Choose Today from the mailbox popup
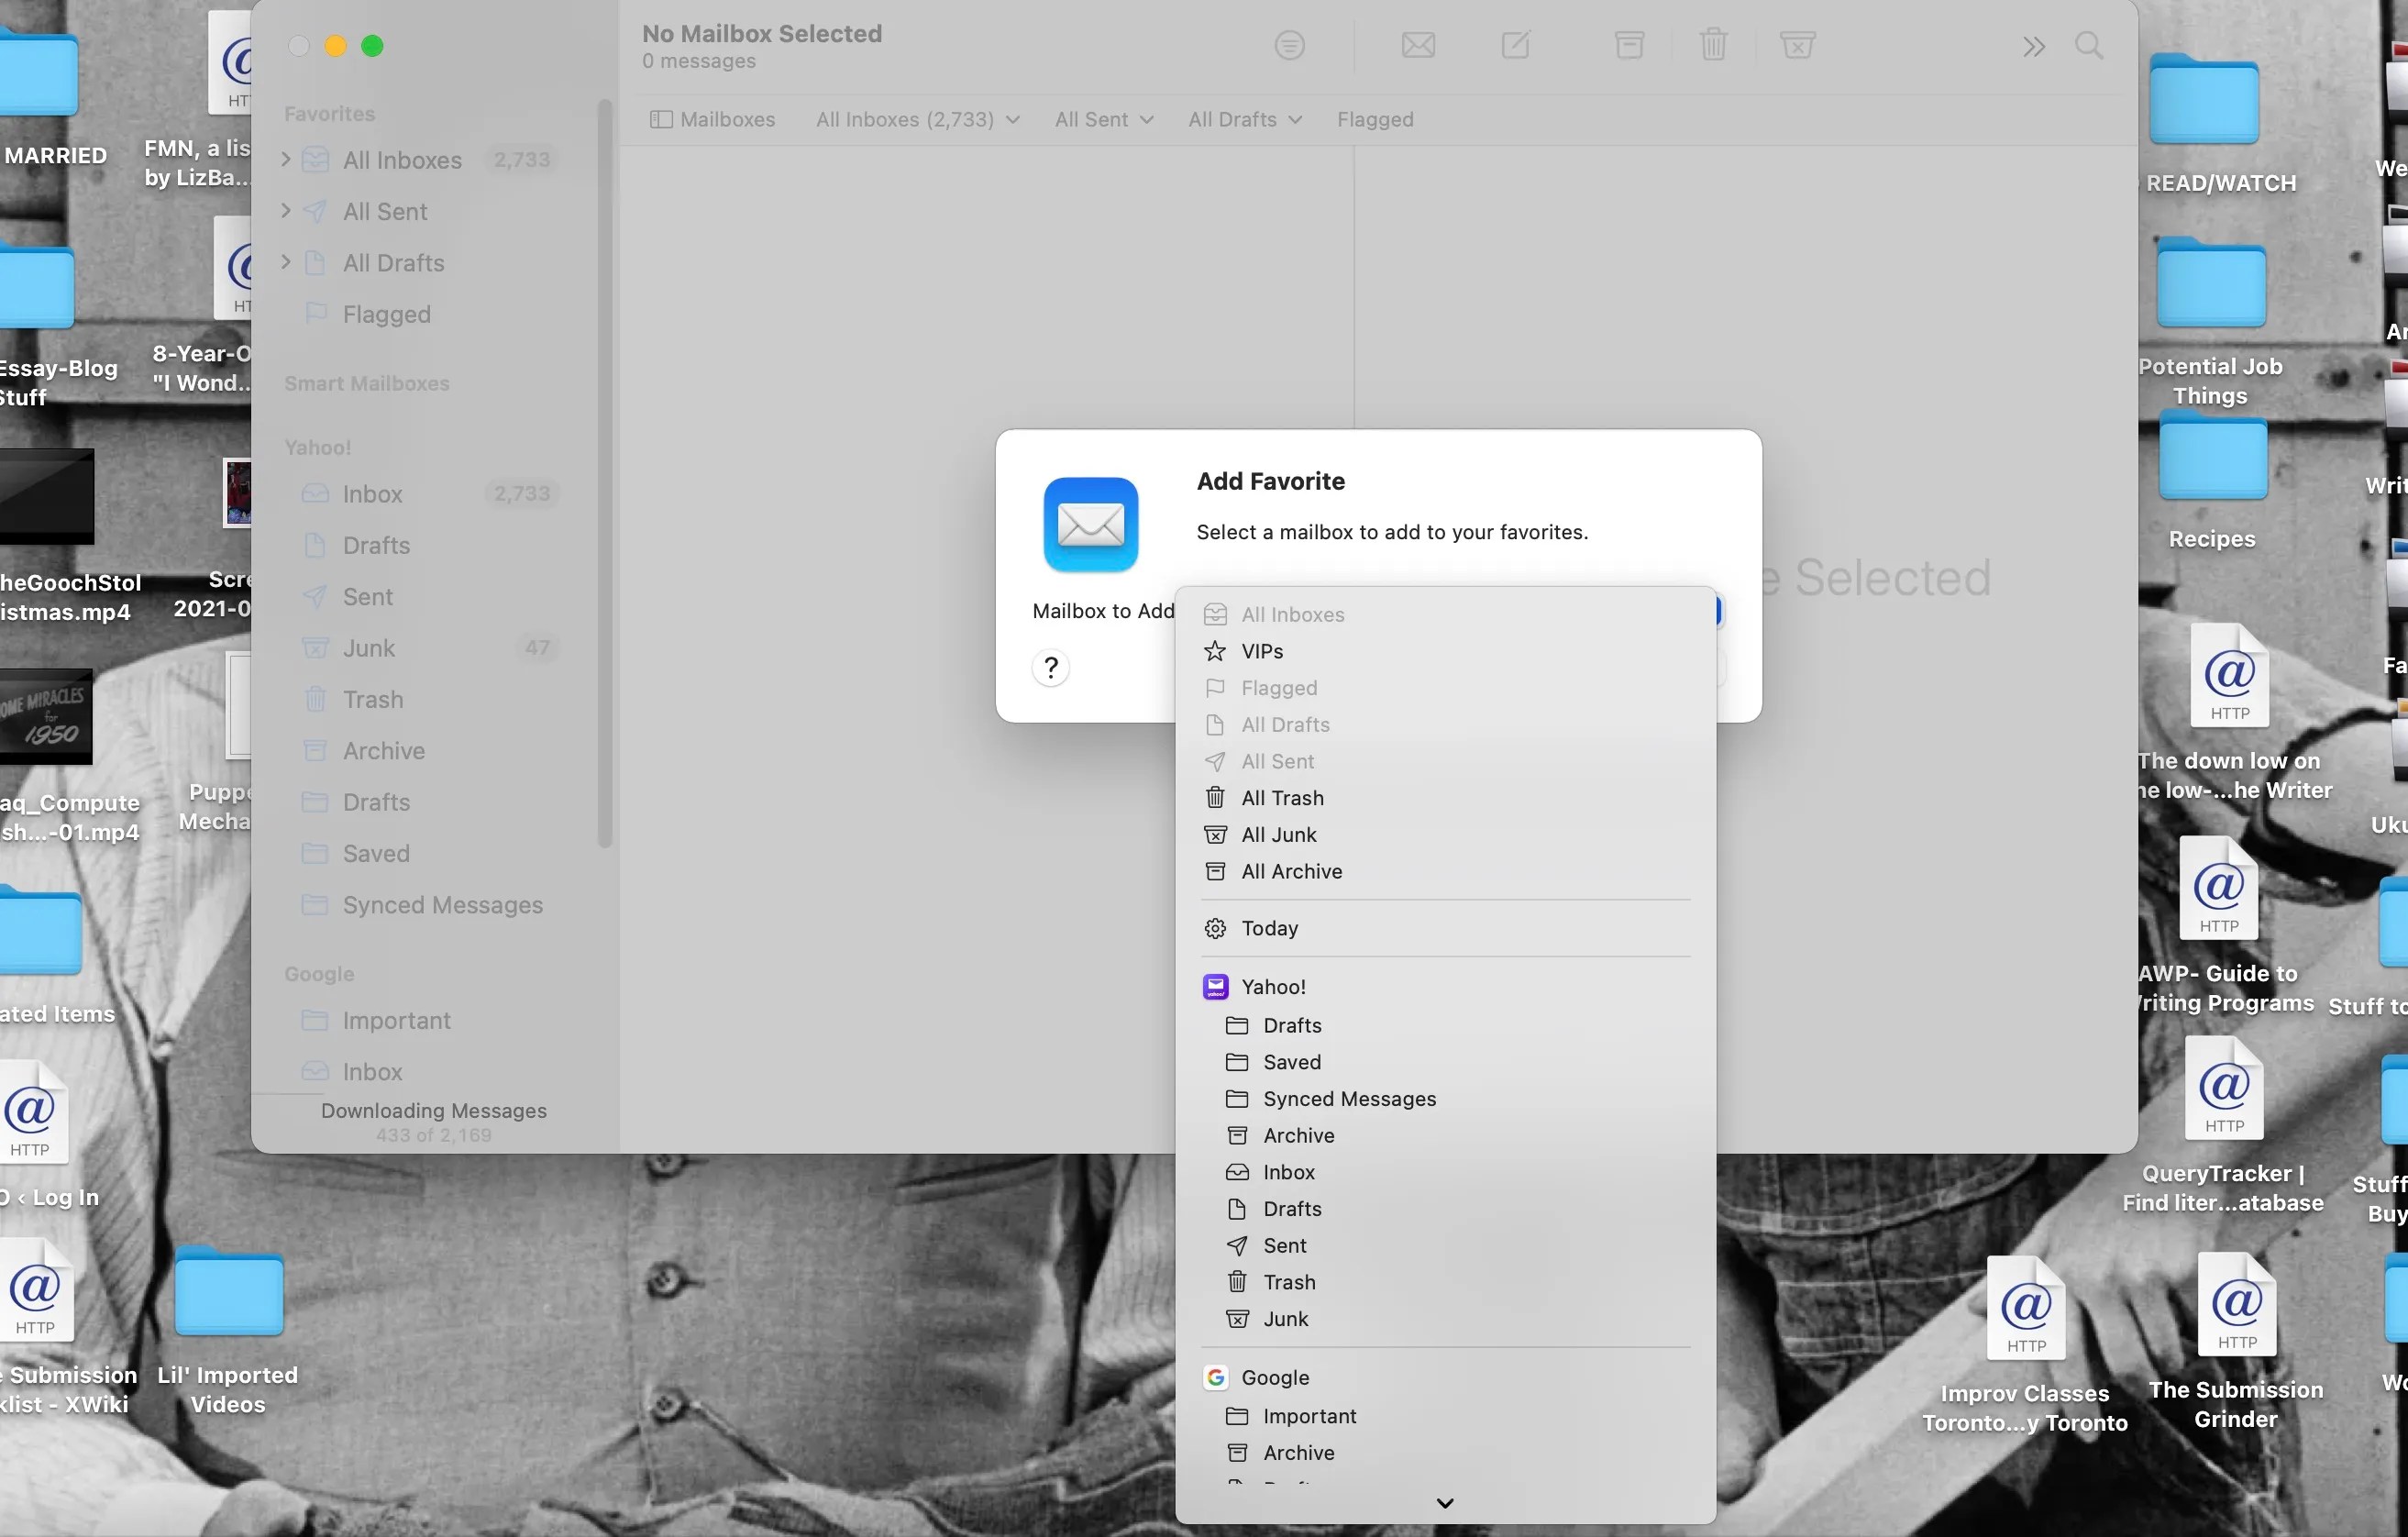This screenshot has width=2408, height=1537. pos(1270,928)
